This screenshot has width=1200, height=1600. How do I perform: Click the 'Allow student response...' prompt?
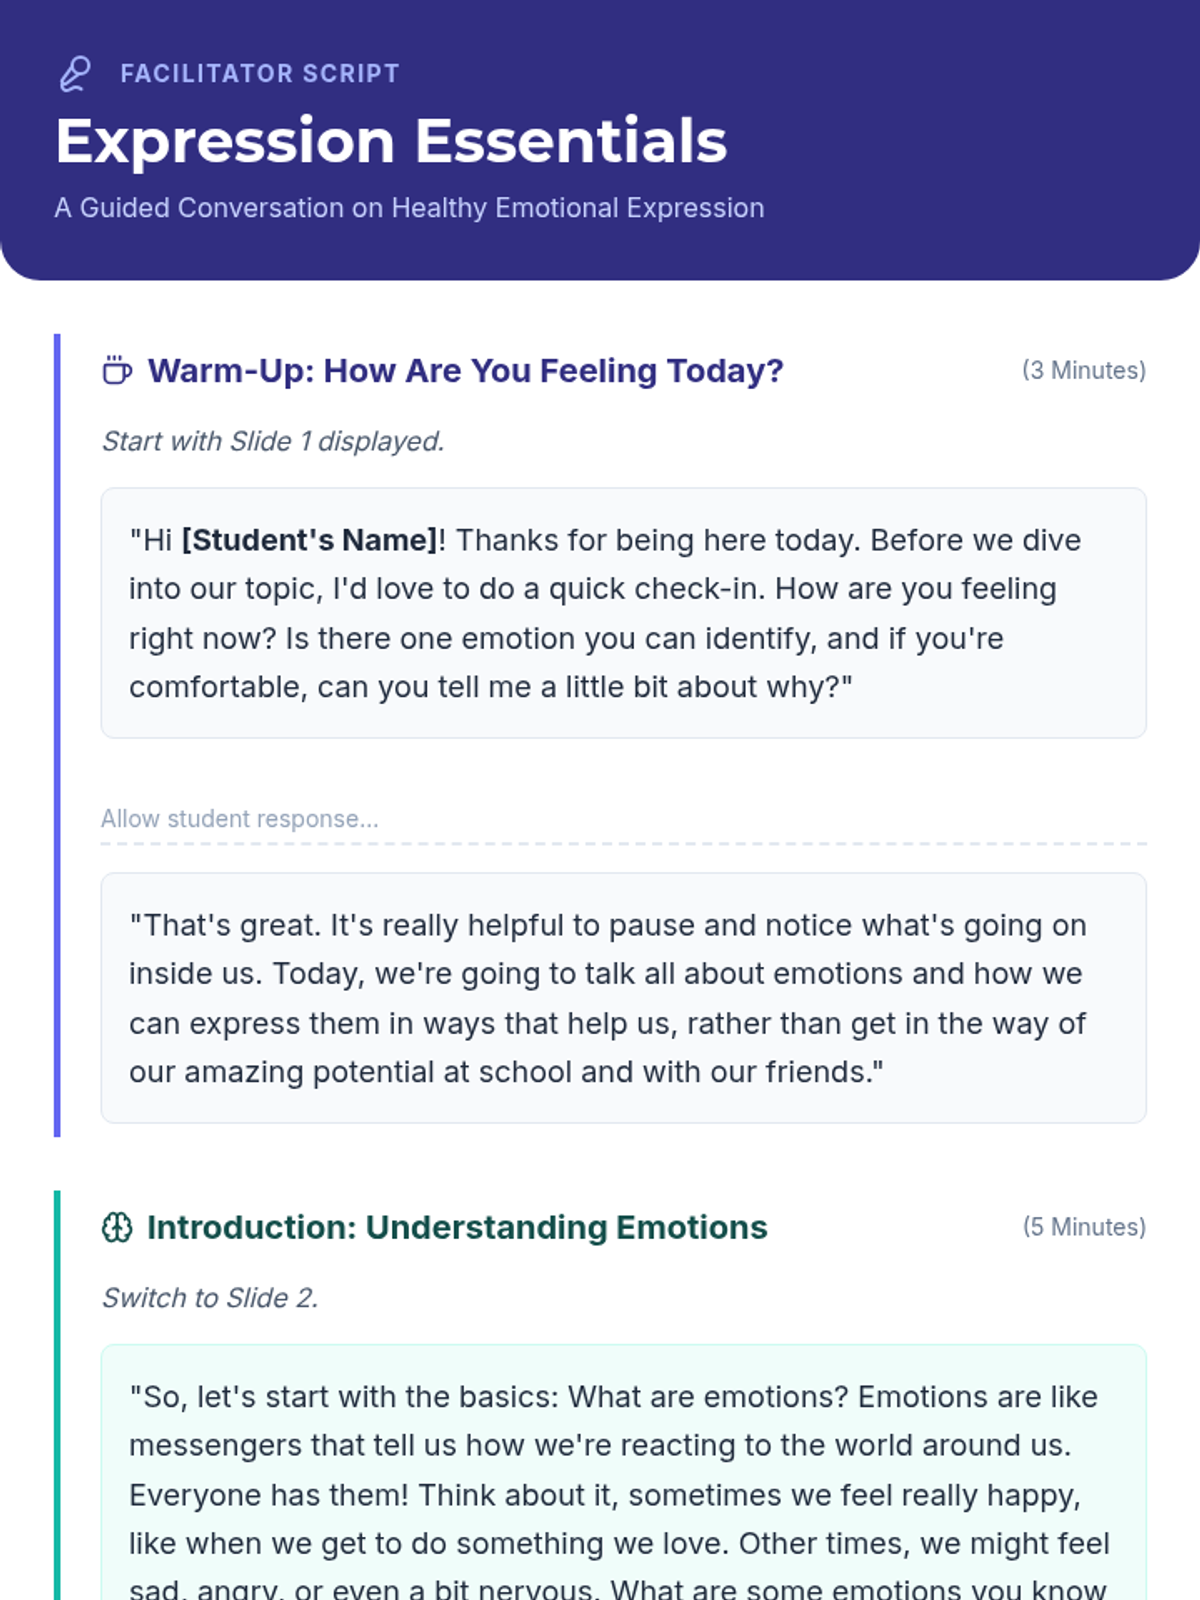pos(240,819)
